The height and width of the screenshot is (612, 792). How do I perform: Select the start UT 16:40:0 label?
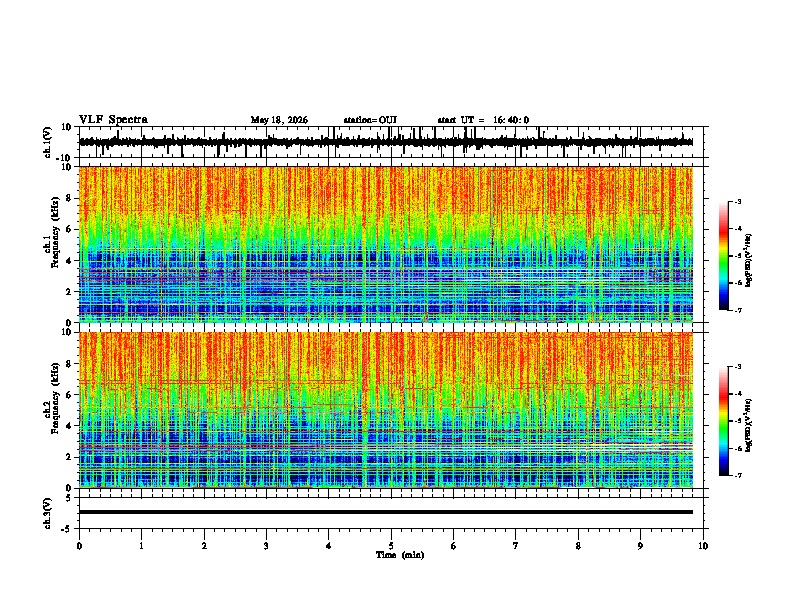[x=483, y=120]
